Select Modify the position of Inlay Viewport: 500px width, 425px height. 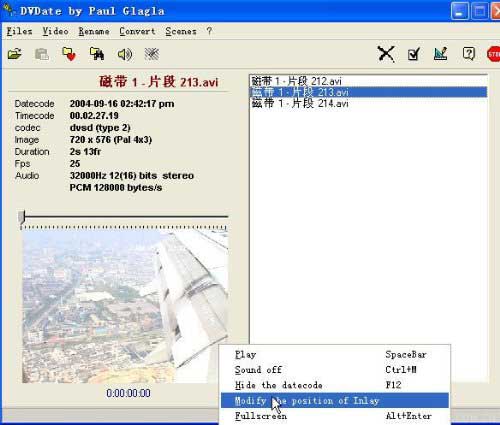pos(335,400)
